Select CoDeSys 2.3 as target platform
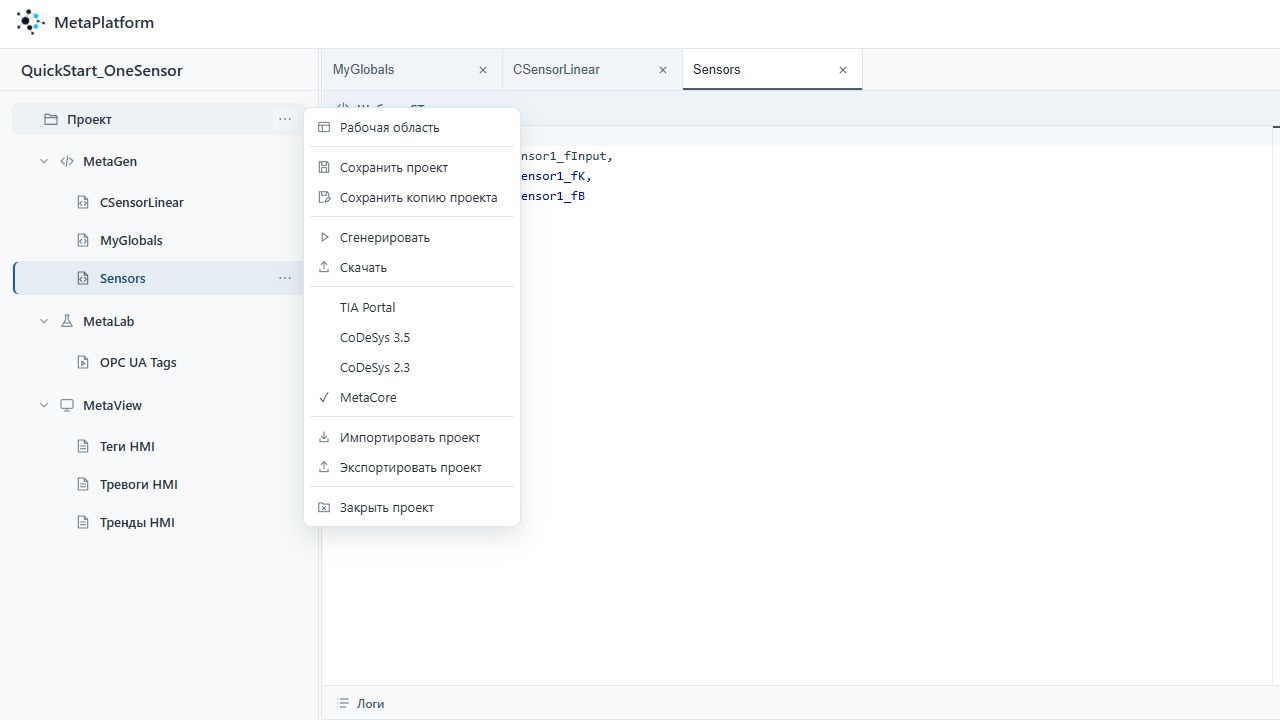Screen dimensions: 1280x720 click(x=412, y=367)
